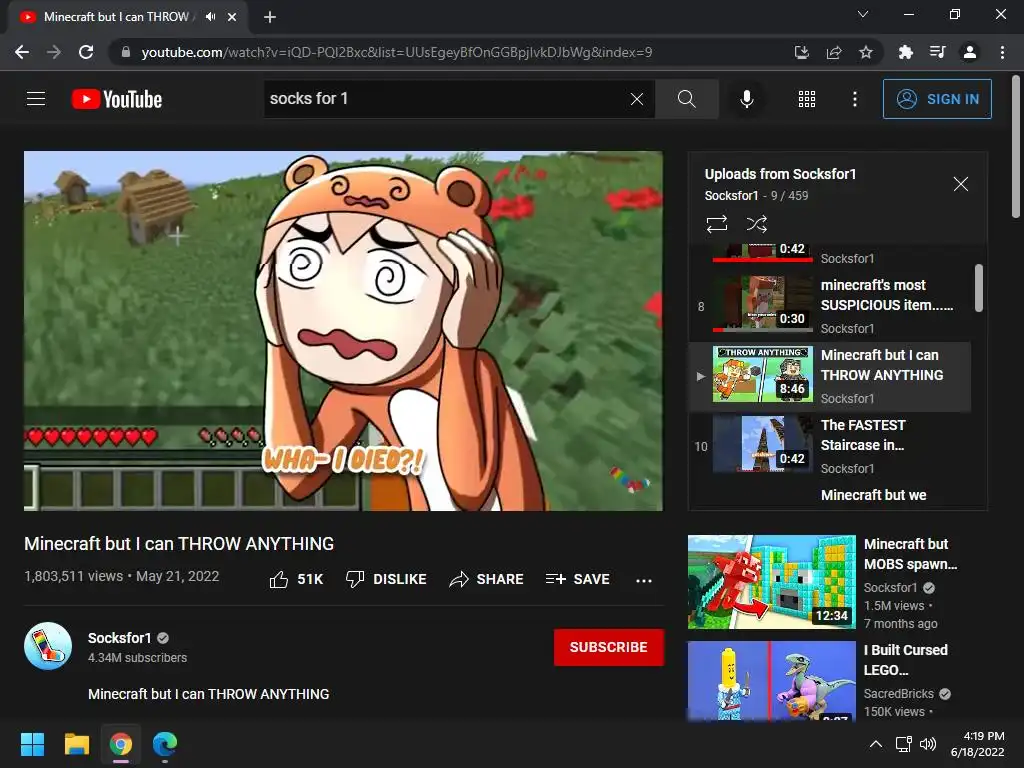
Task: Open Chrome three-dot menu
Action: pos(1002,52)
